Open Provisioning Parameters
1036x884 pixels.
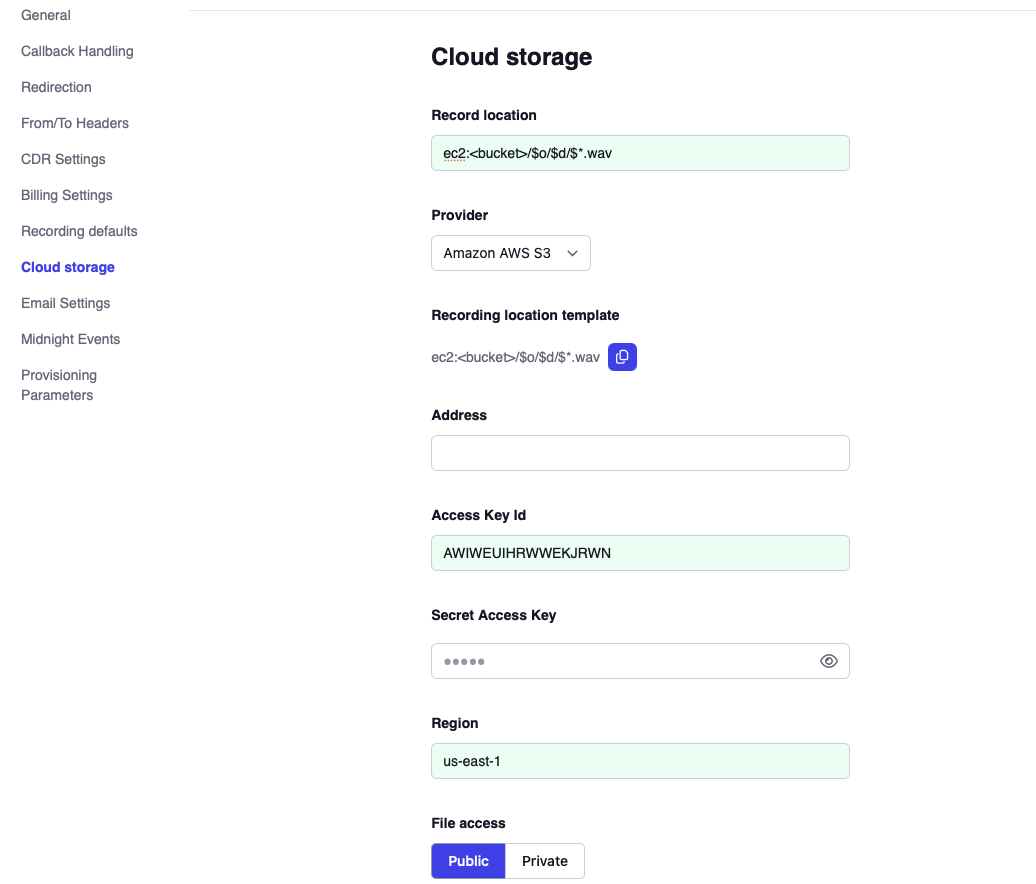[58, 384]
